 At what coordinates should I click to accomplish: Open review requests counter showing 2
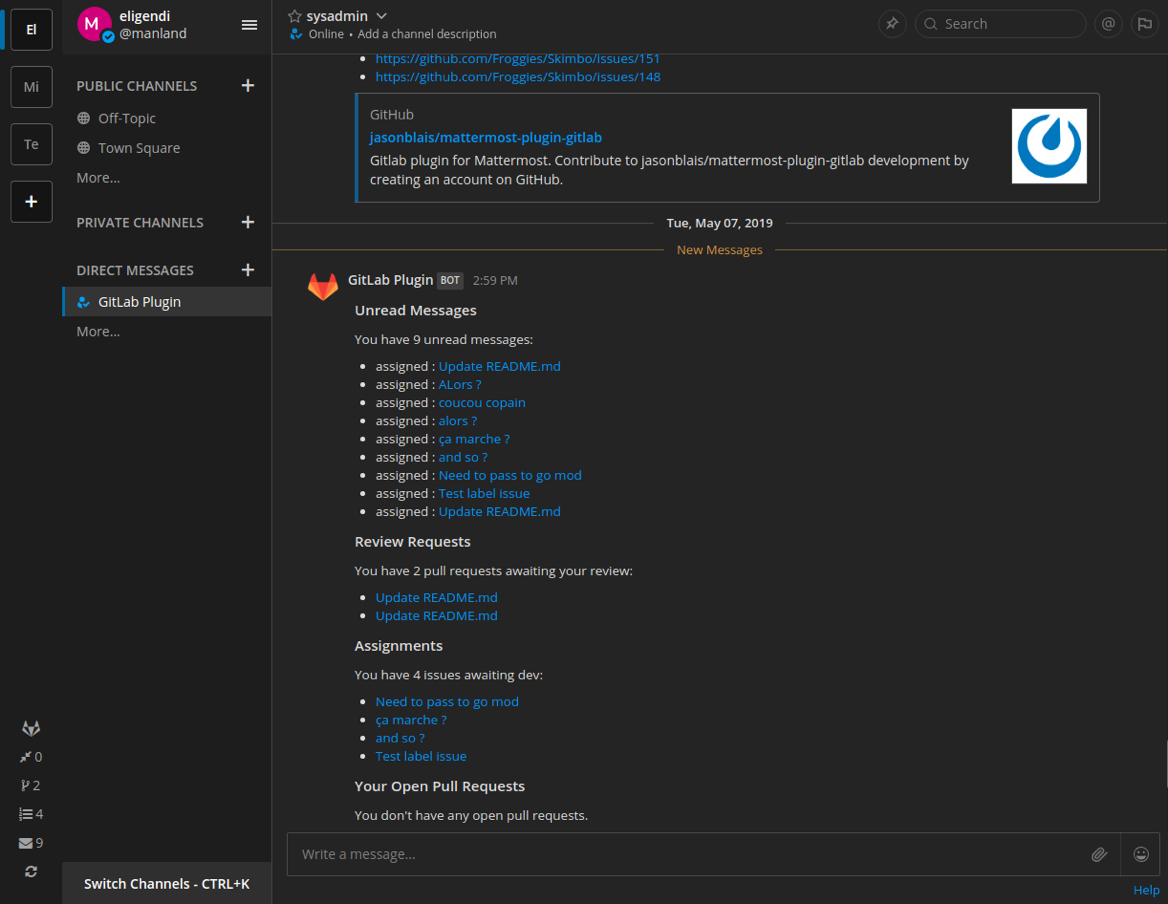pyautogui.click(x=31, y=786)
